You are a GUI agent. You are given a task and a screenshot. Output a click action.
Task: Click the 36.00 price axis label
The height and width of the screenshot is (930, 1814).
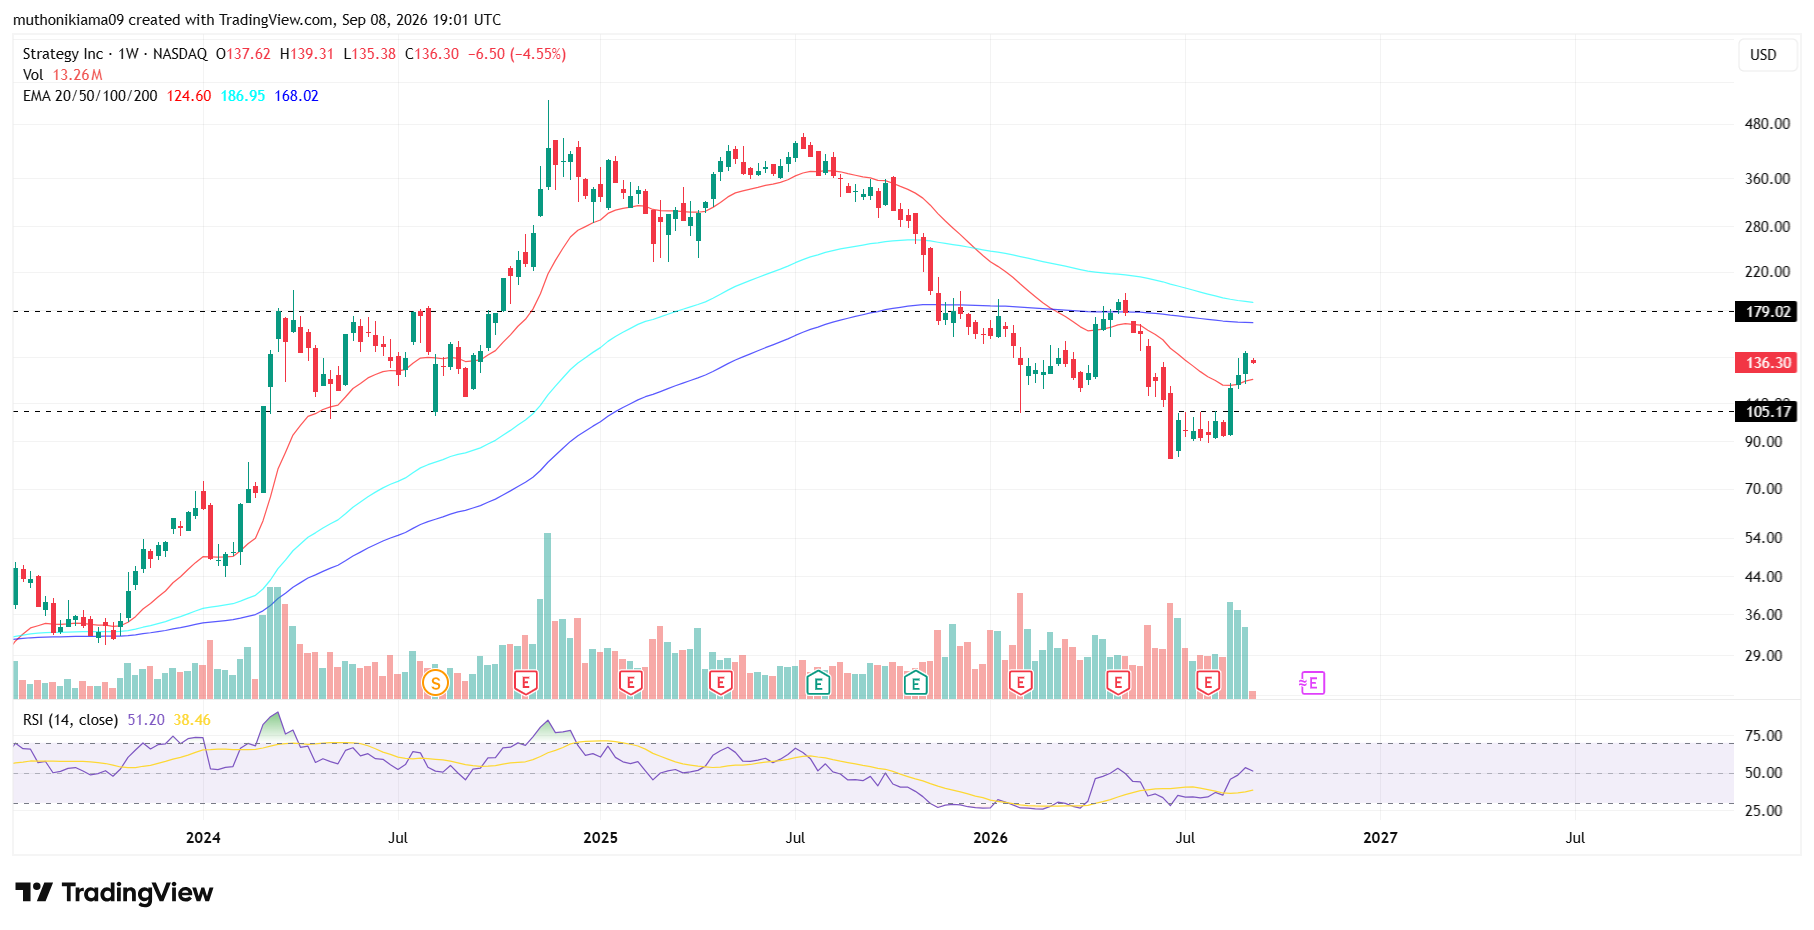pos(1764,615)
